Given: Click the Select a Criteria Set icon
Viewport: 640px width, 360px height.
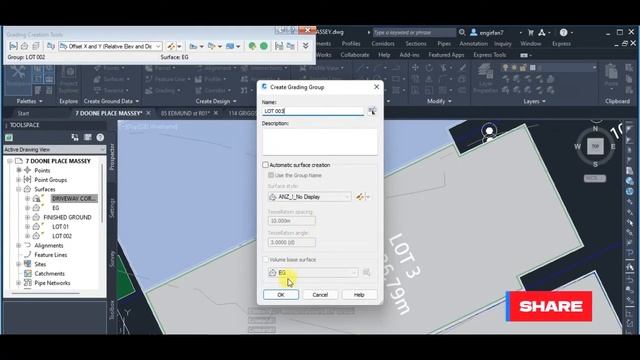Looking at the screenshot, I should (x=51, y=46).
